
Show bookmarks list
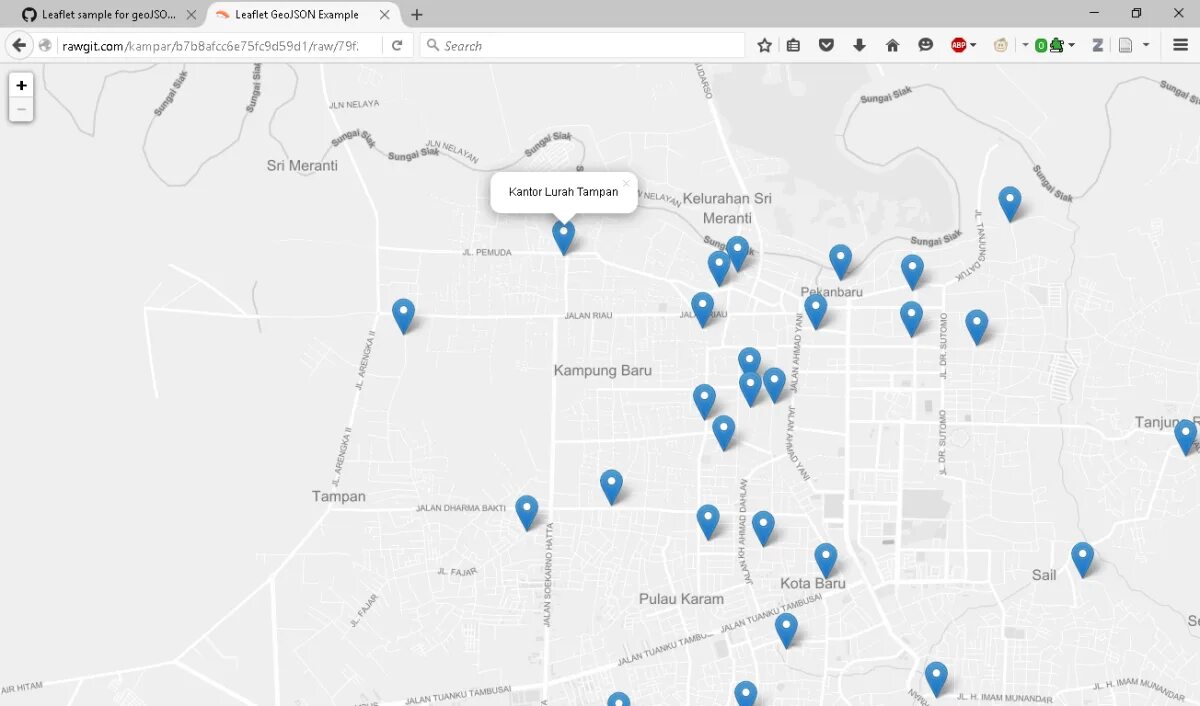click(x=793, y=45)
